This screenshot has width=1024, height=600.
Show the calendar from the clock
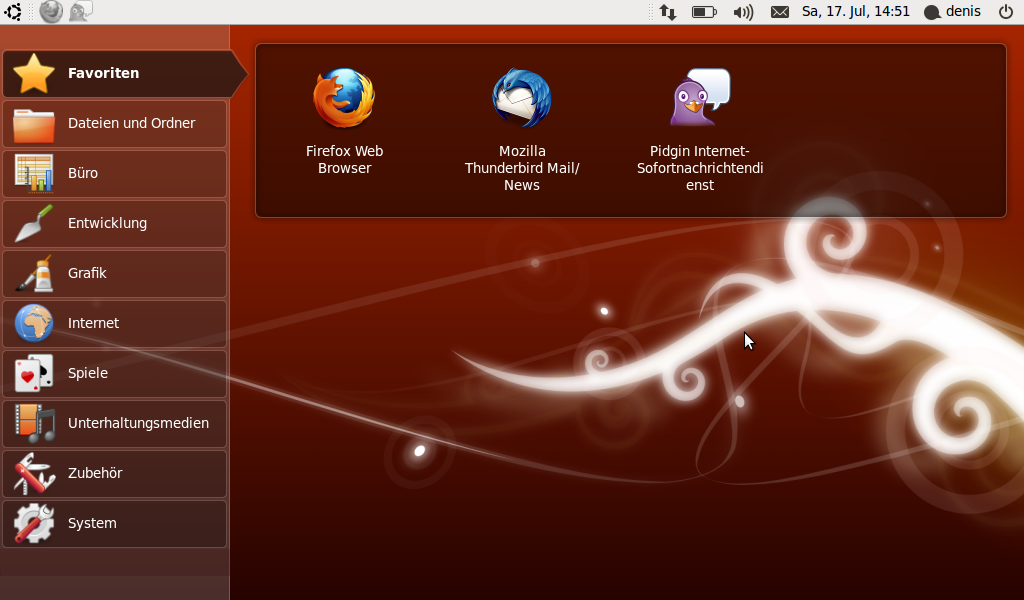[x=856, y=12]
